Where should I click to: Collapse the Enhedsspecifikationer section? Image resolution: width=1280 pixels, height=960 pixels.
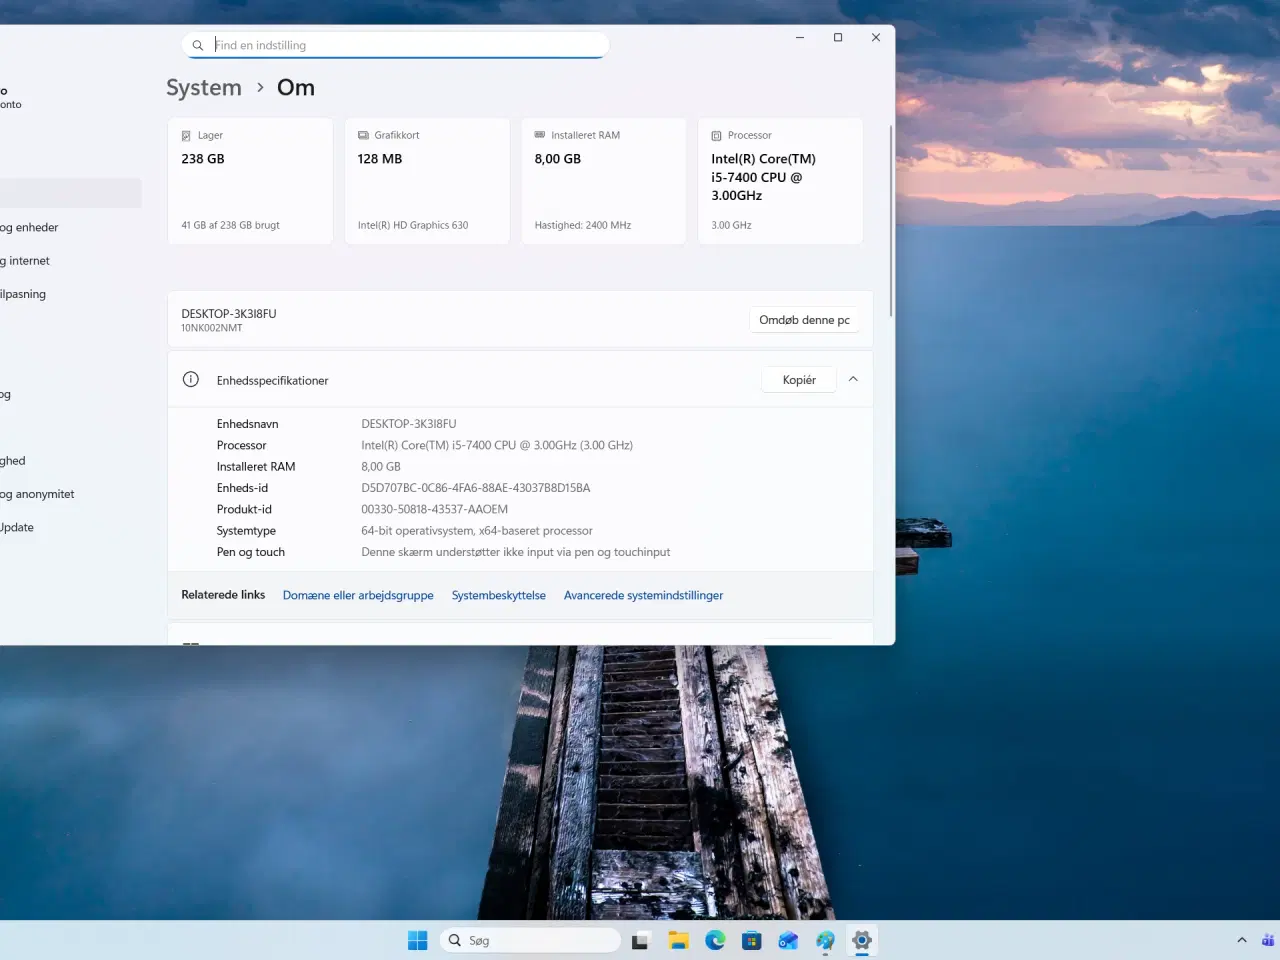853,379
